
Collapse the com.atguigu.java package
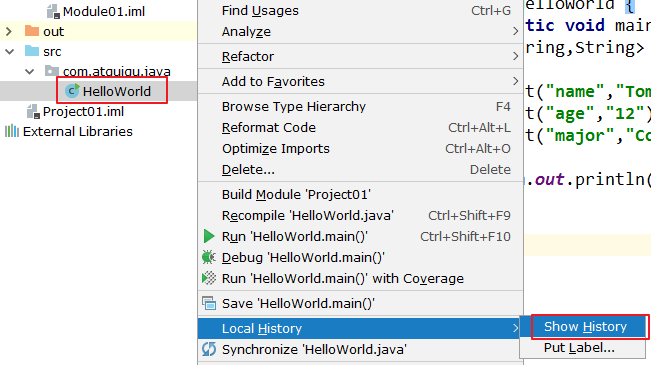click(x=29, y=71)
